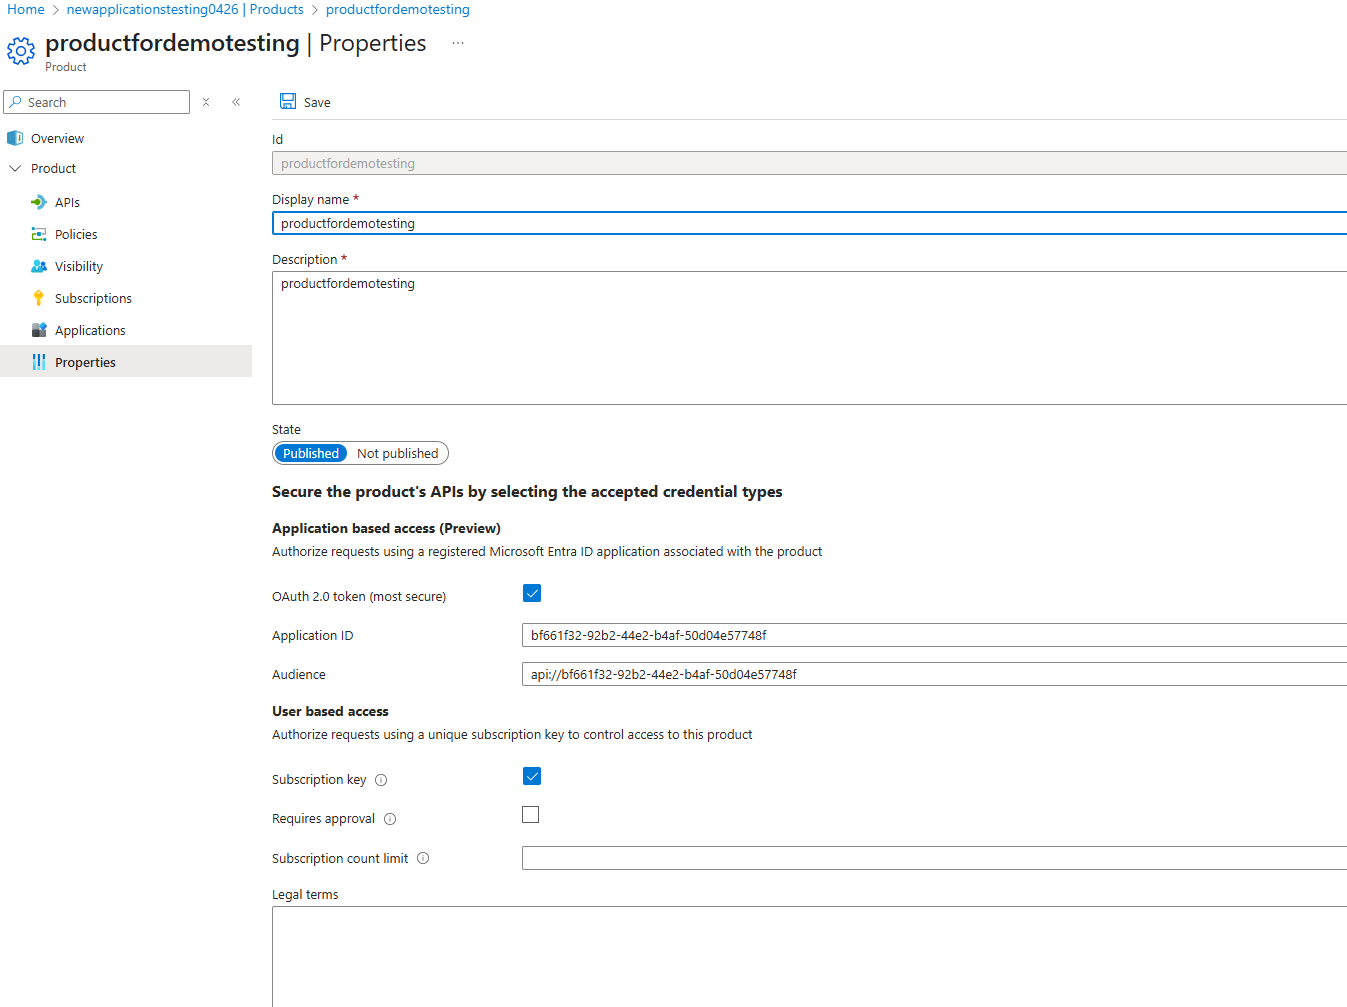Open newapplicationstesting0426 Products breadcrumb link
Image resolution: width=1347 pixels, height=1007 pixels.
[x=184, y=9]
